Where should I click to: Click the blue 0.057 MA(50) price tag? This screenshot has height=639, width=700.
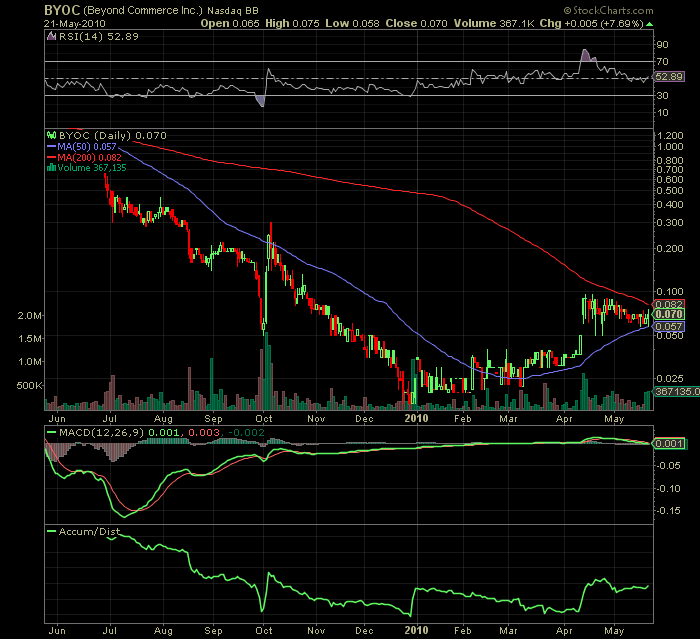tap(669, 327)
